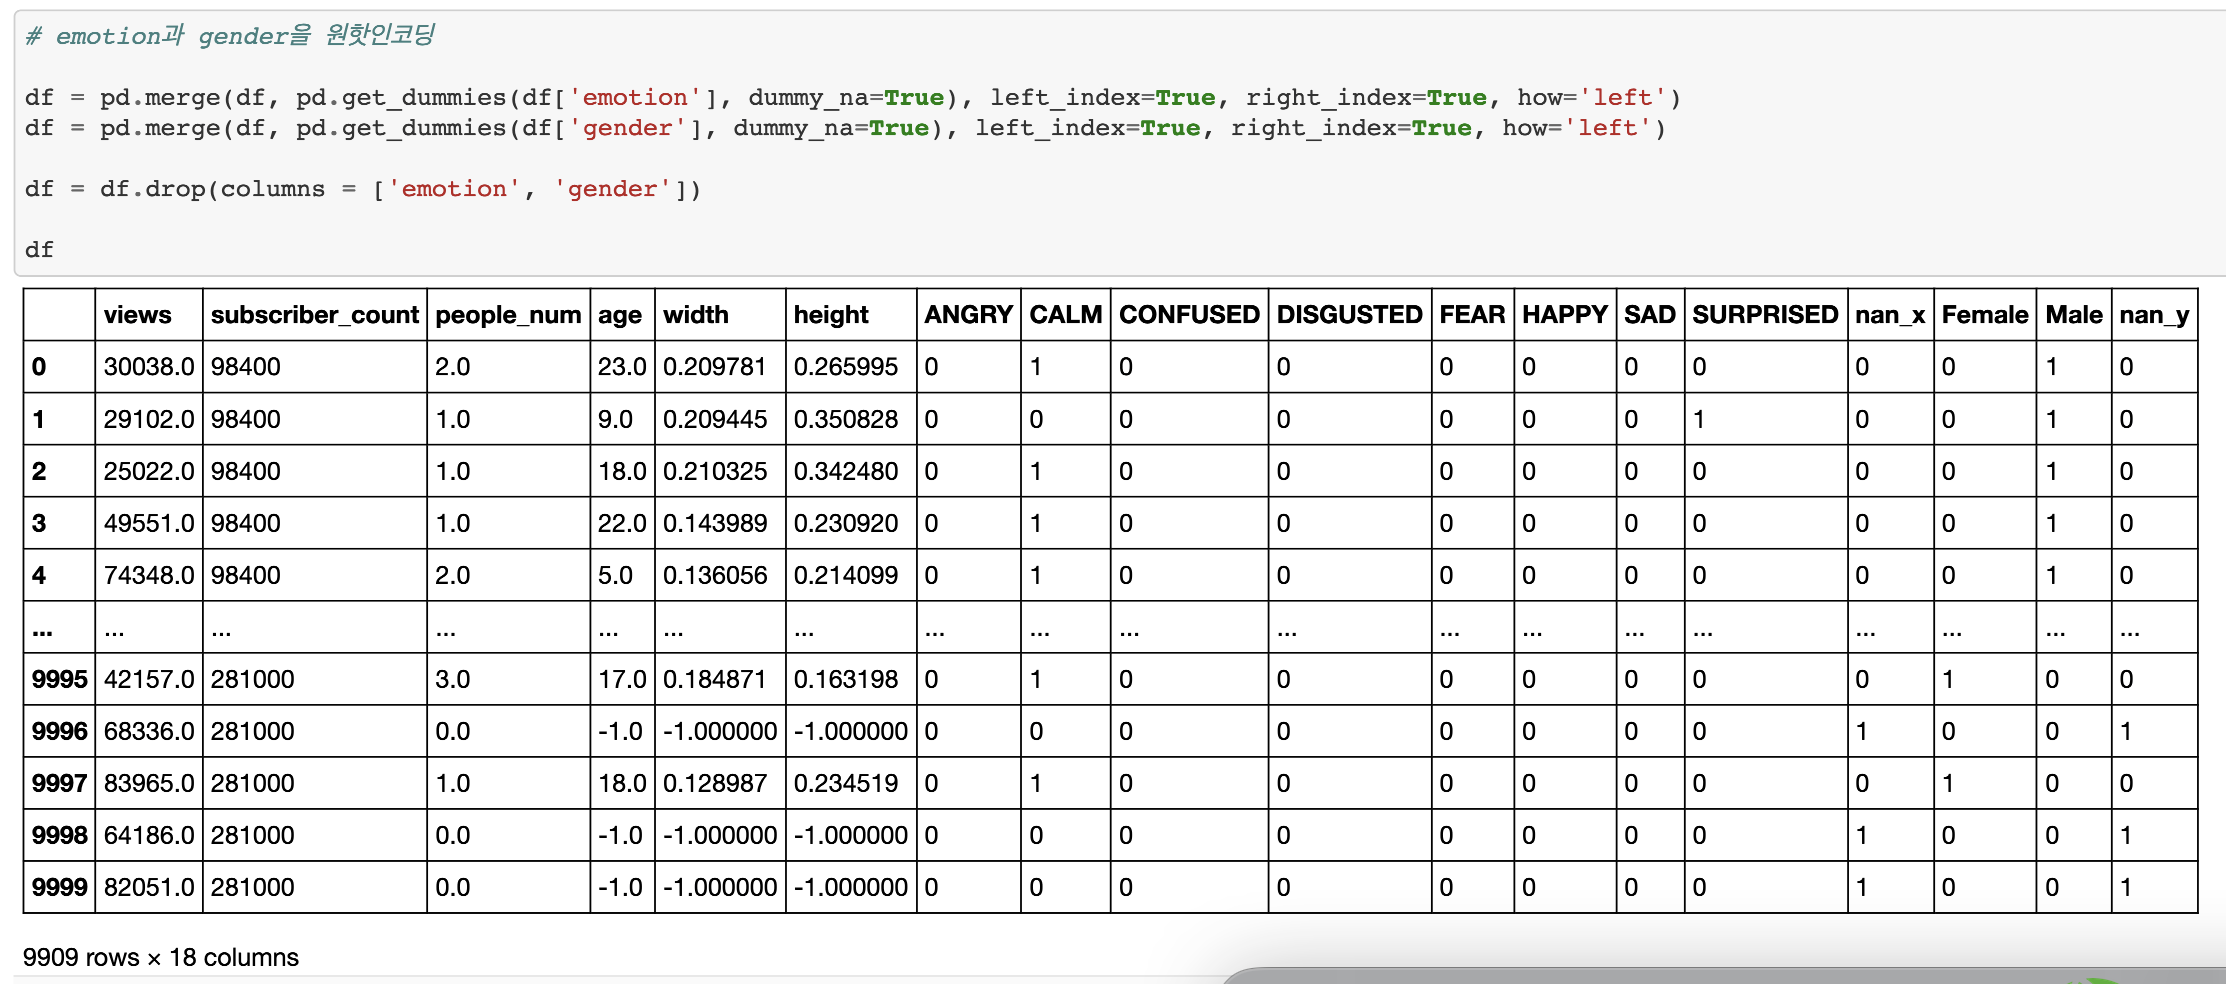Click the subscriber_count column header
The height and width of the screenshot is (984, 2226).
tap(315, 315)
